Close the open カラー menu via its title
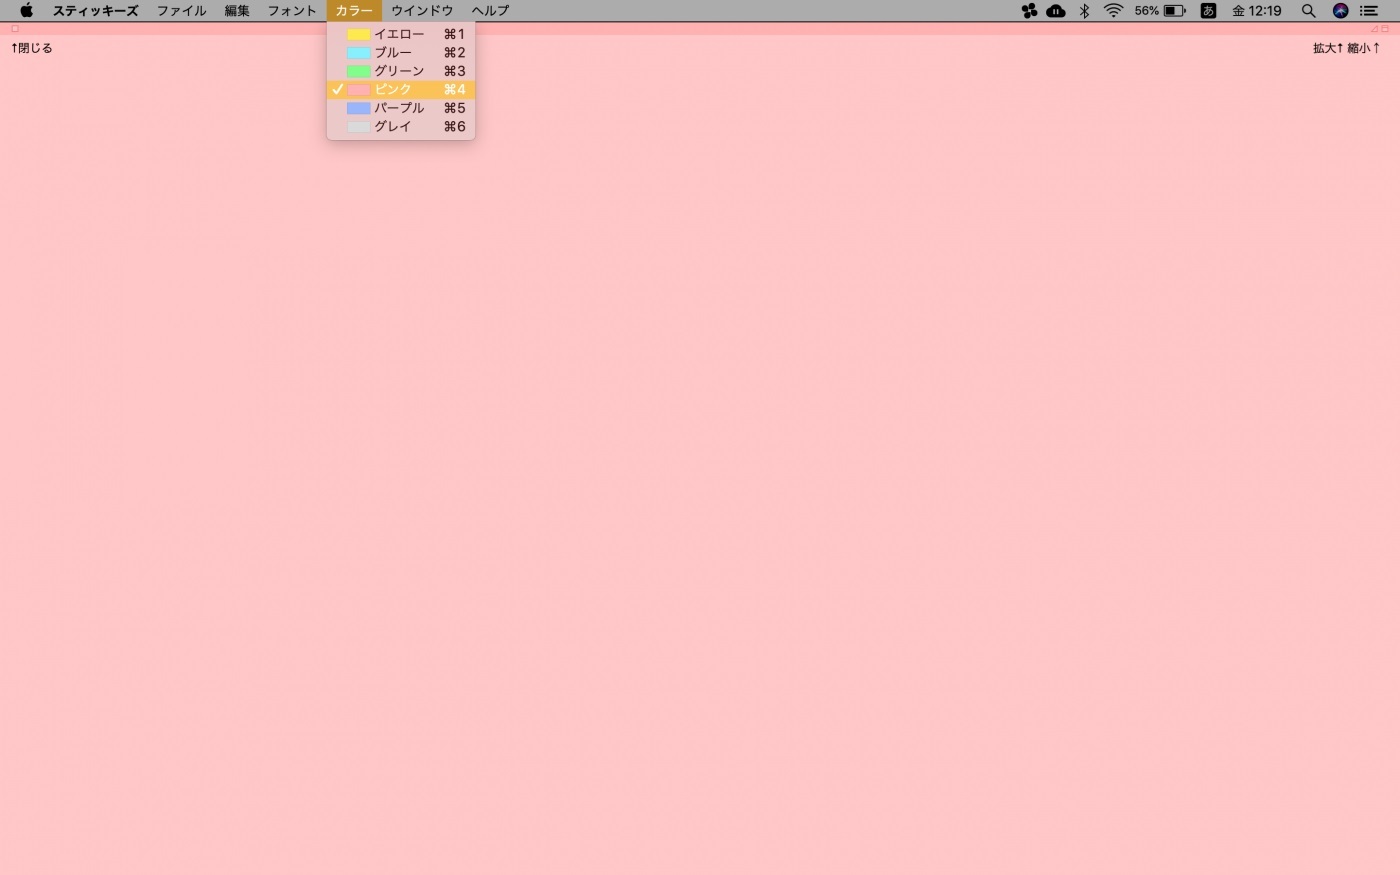The width and height of the screenshot is (1400, 875). click(354, 11)
